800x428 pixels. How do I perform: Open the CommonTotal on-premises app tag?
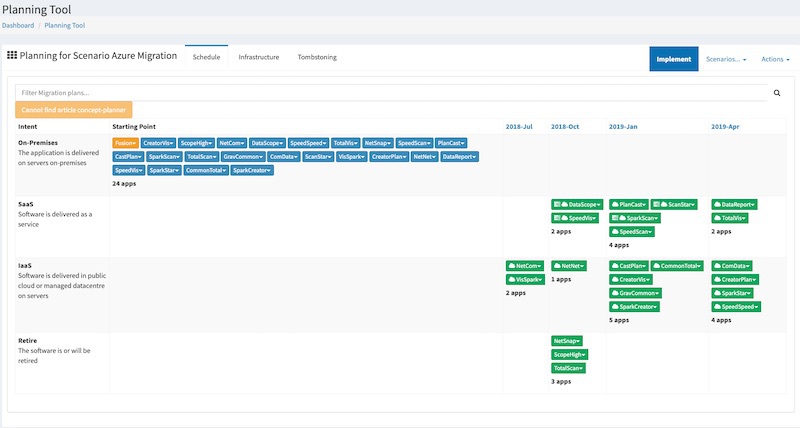pyautogui.click(x=206, y=170)
